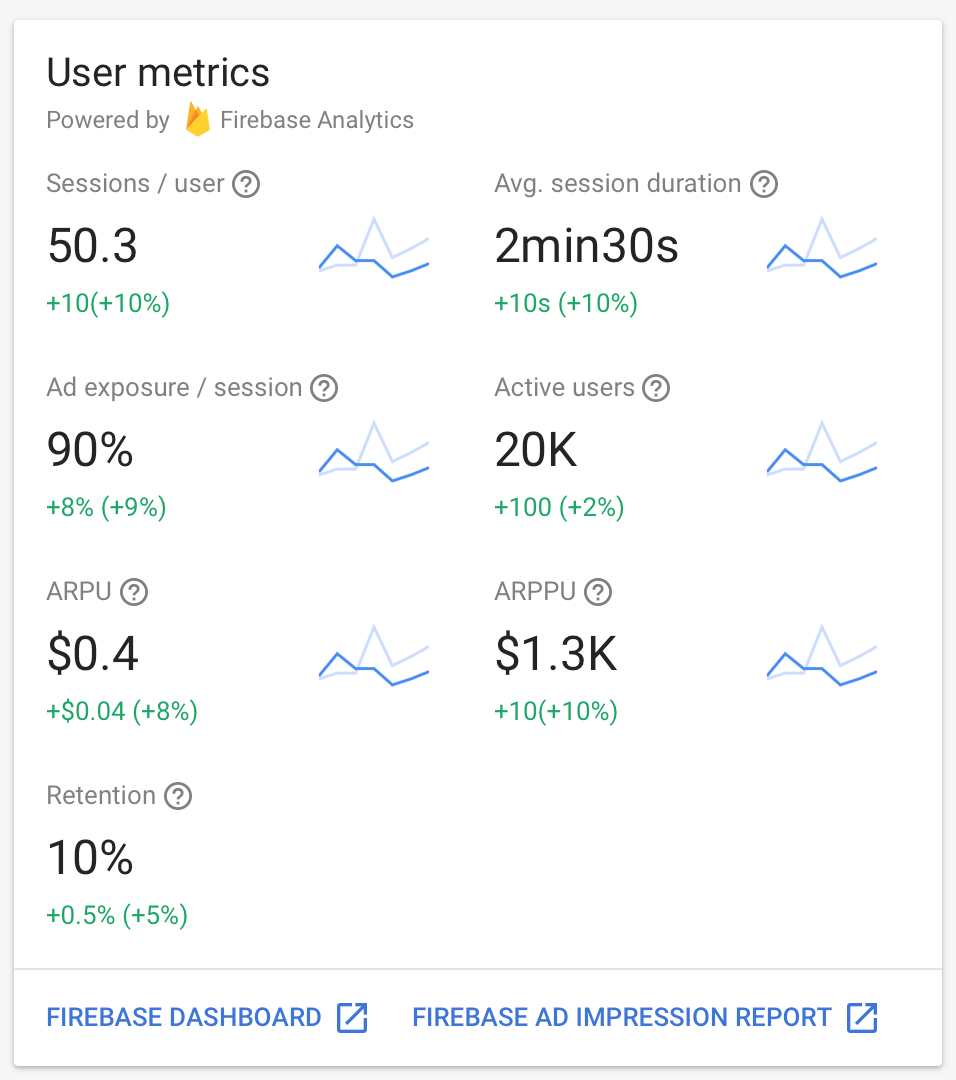The width and height of the screenshot is (956, 1080).
Task: Click the ARPPU trend sparkline
Action: coord(822,655)
